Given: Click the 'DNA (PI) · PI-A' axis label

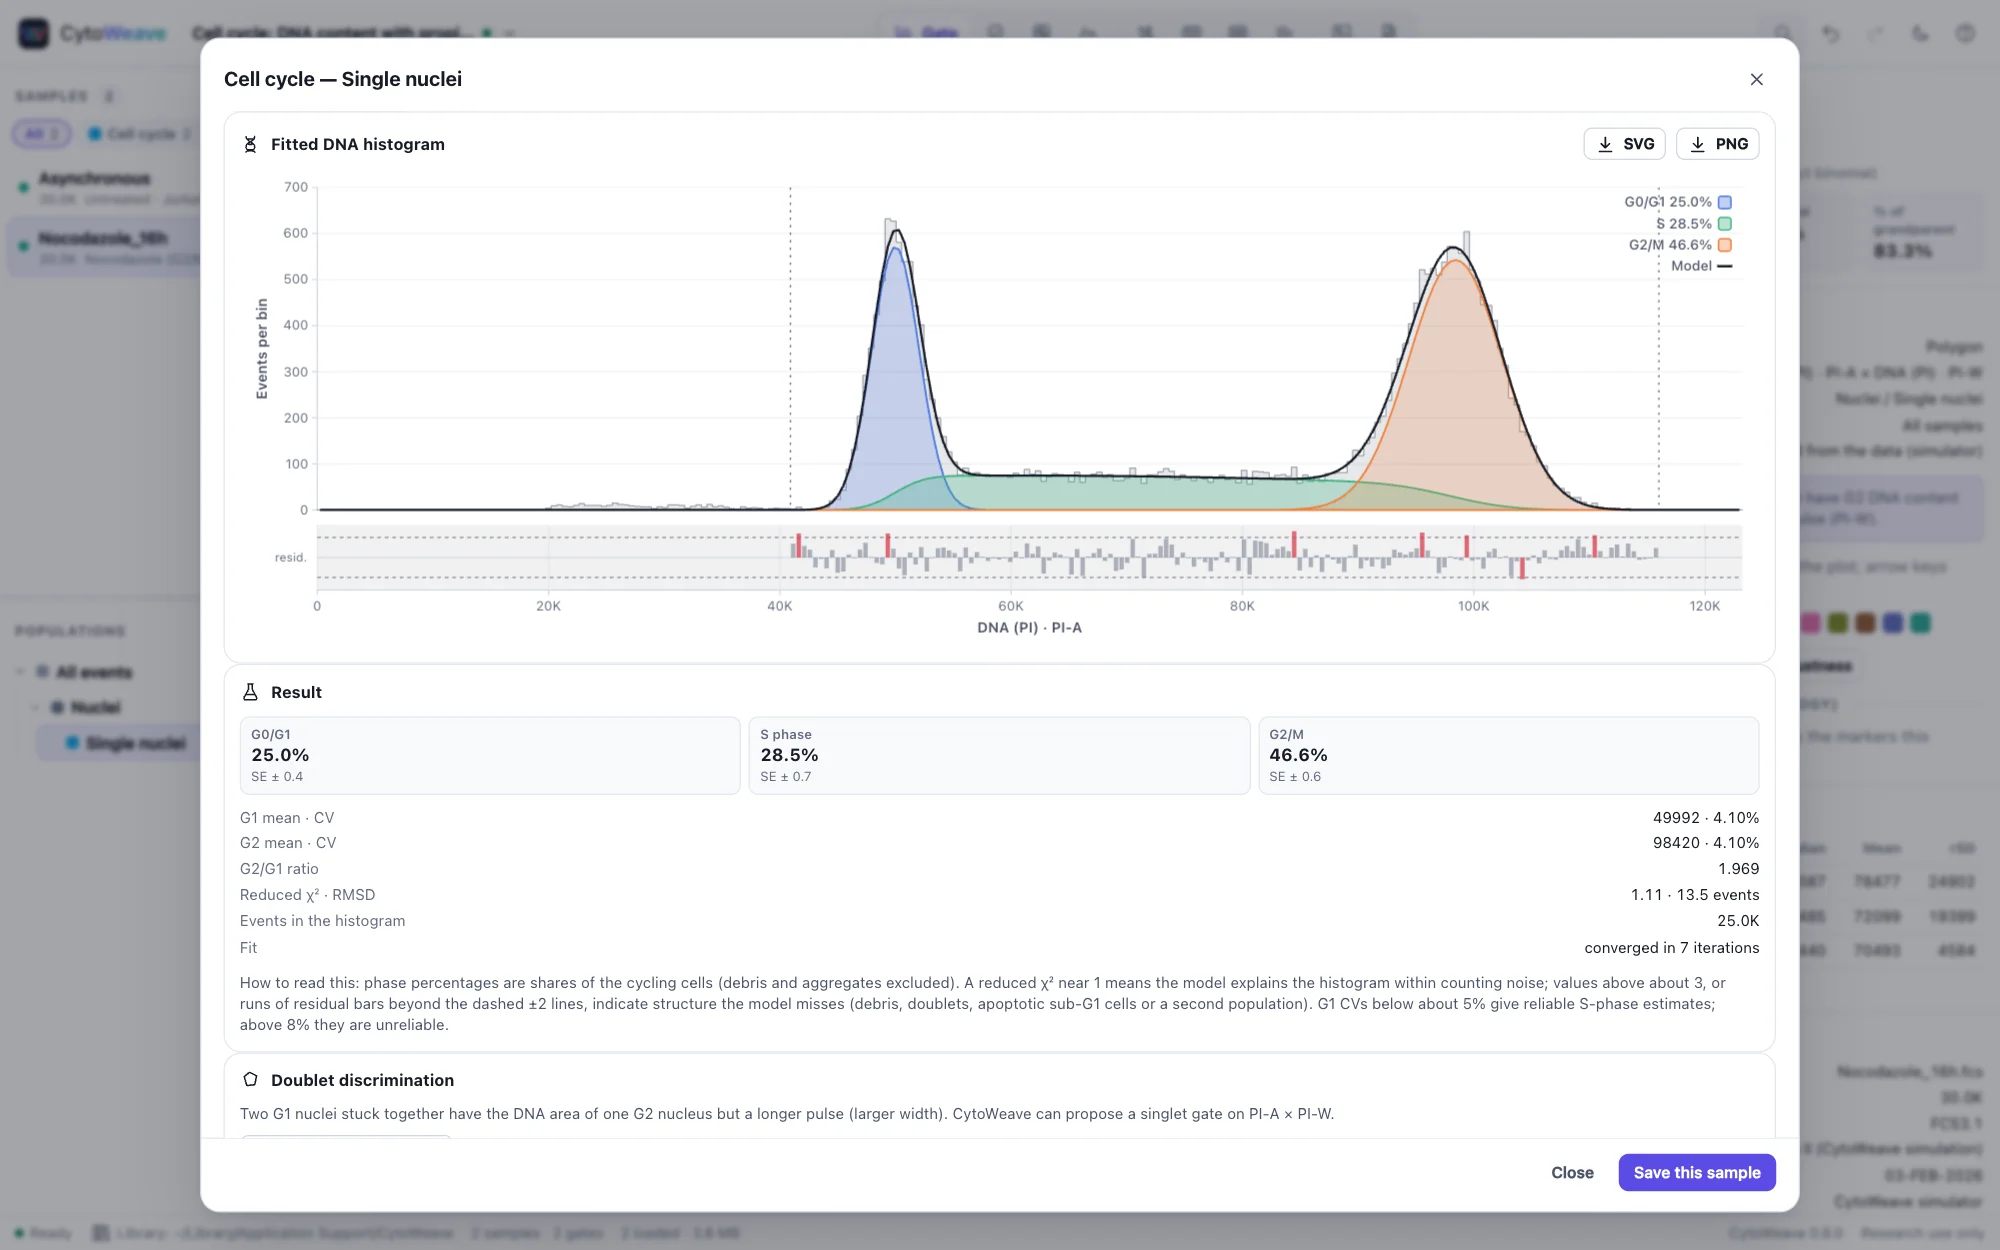Looking at the screenshot, I should pos(1029,628).
